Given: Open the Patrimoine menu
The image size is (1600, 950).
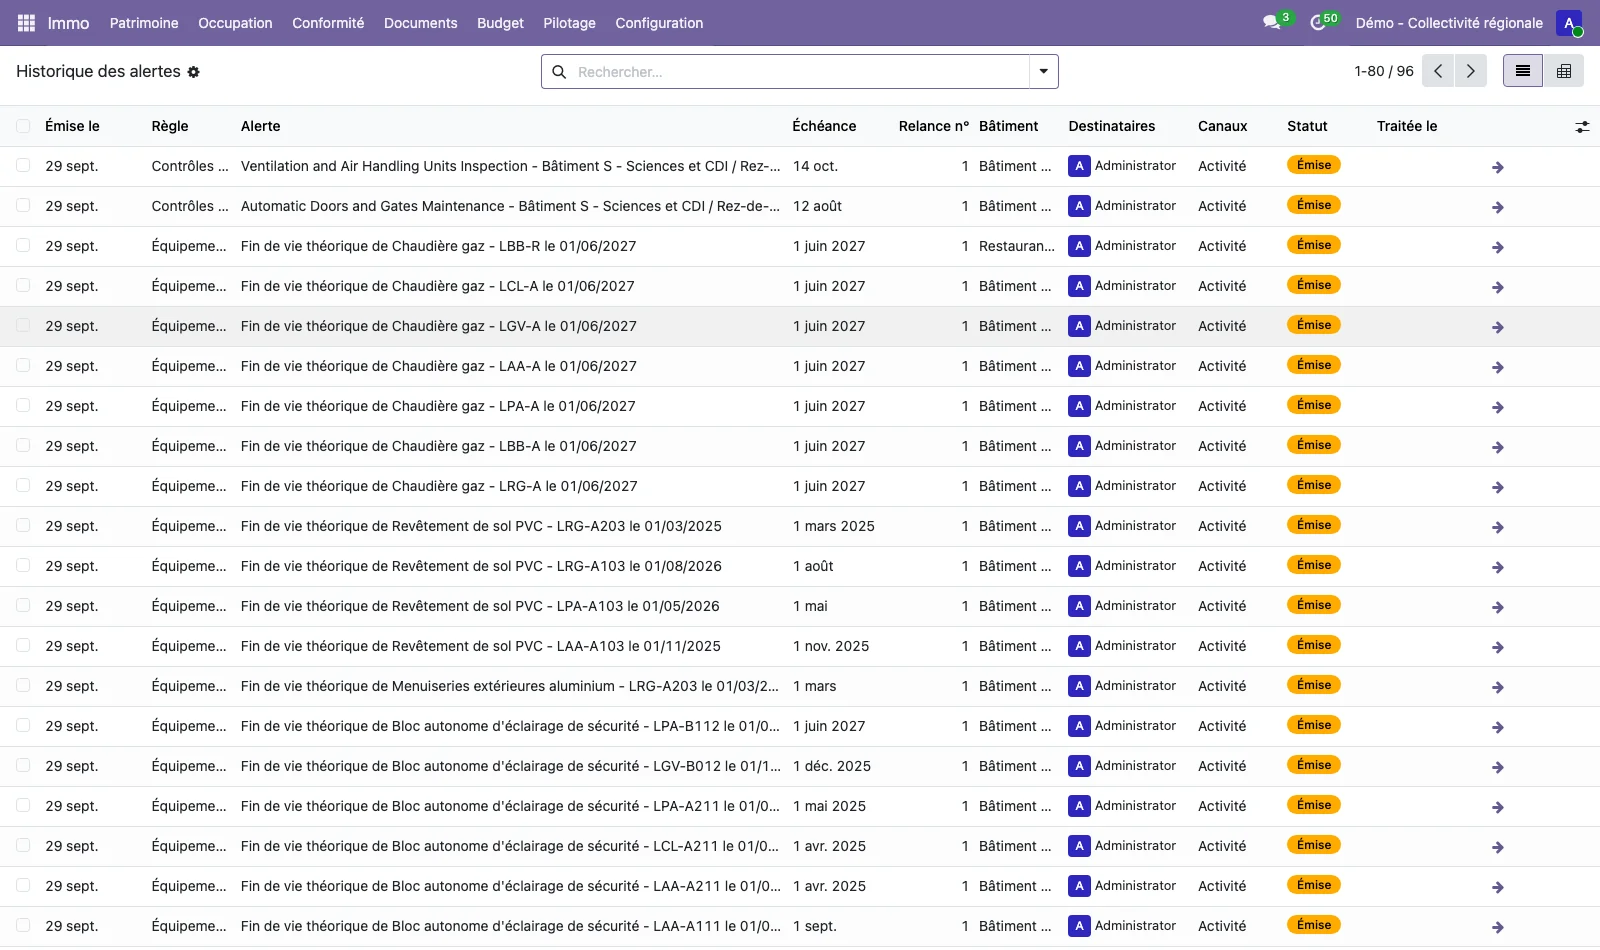Looking at the screenshot, I should click(144, 23).
